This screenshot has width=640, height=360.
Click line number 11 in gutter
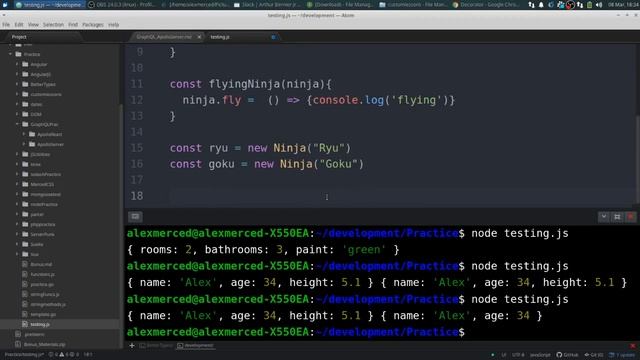tap(137, 84)
